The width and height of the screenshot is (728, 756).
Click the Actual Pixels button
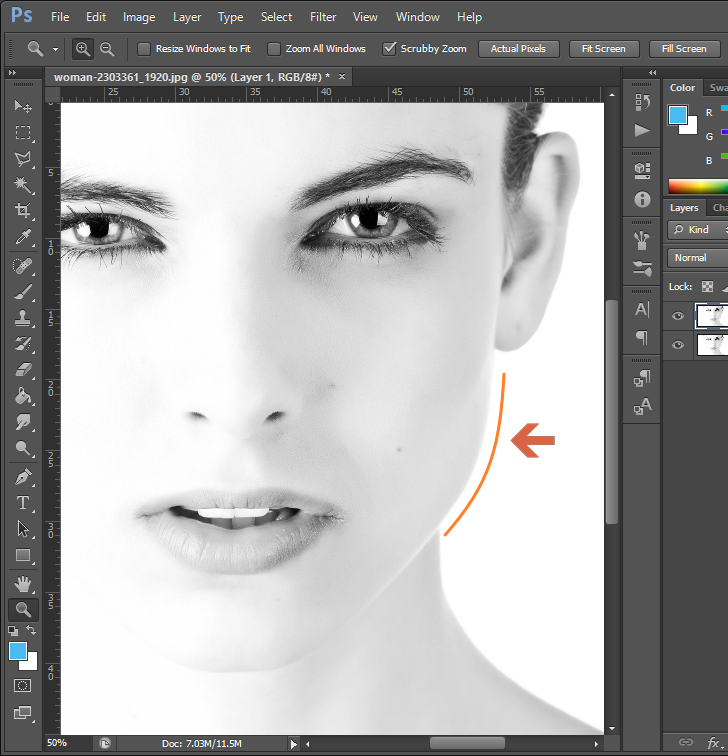point(519,49)
